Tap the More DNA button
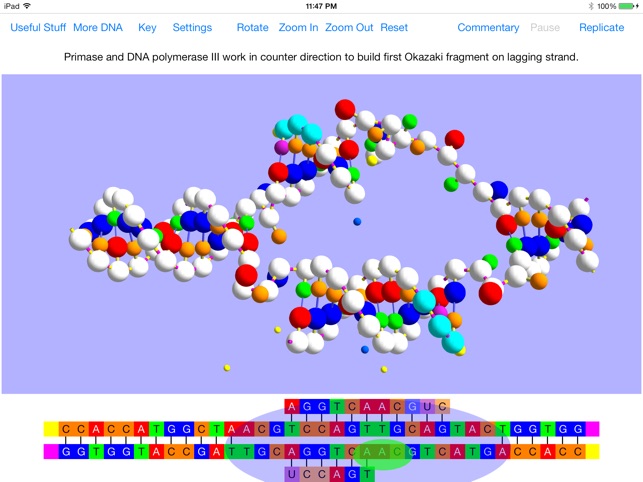Viewport: 643px width, 482px height. click(98, 27)
